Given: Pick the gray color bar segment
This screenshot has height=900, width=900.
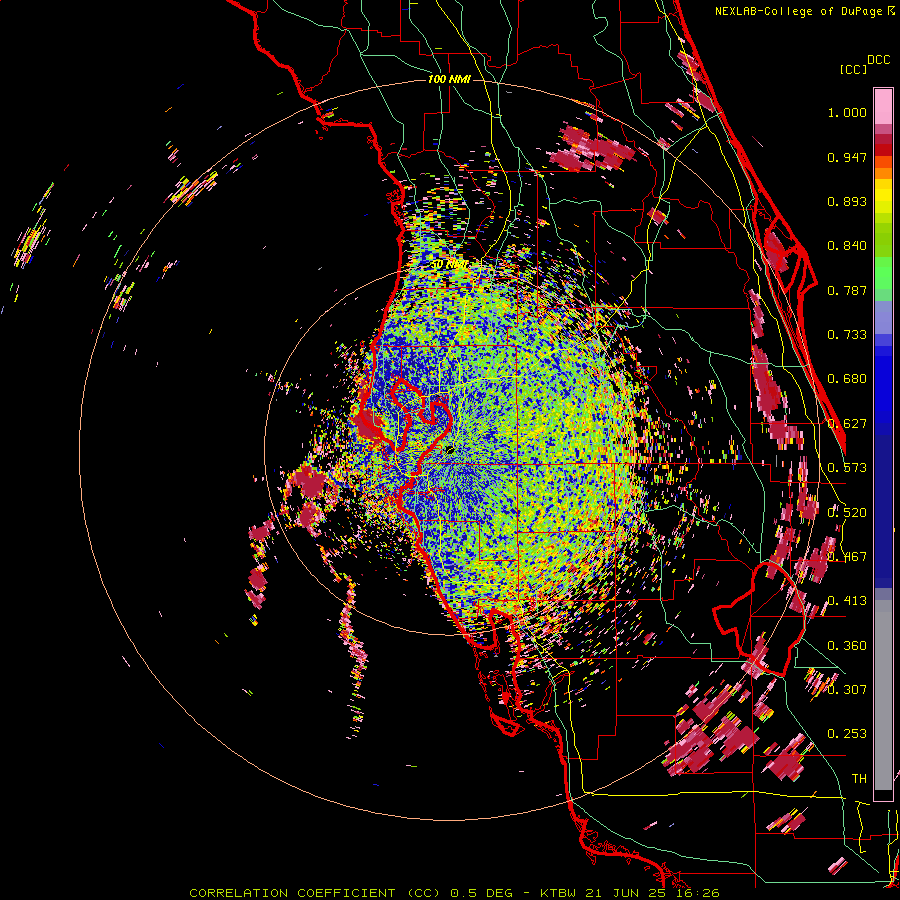Looking at the screenshot, I should (x=883, y=695).
